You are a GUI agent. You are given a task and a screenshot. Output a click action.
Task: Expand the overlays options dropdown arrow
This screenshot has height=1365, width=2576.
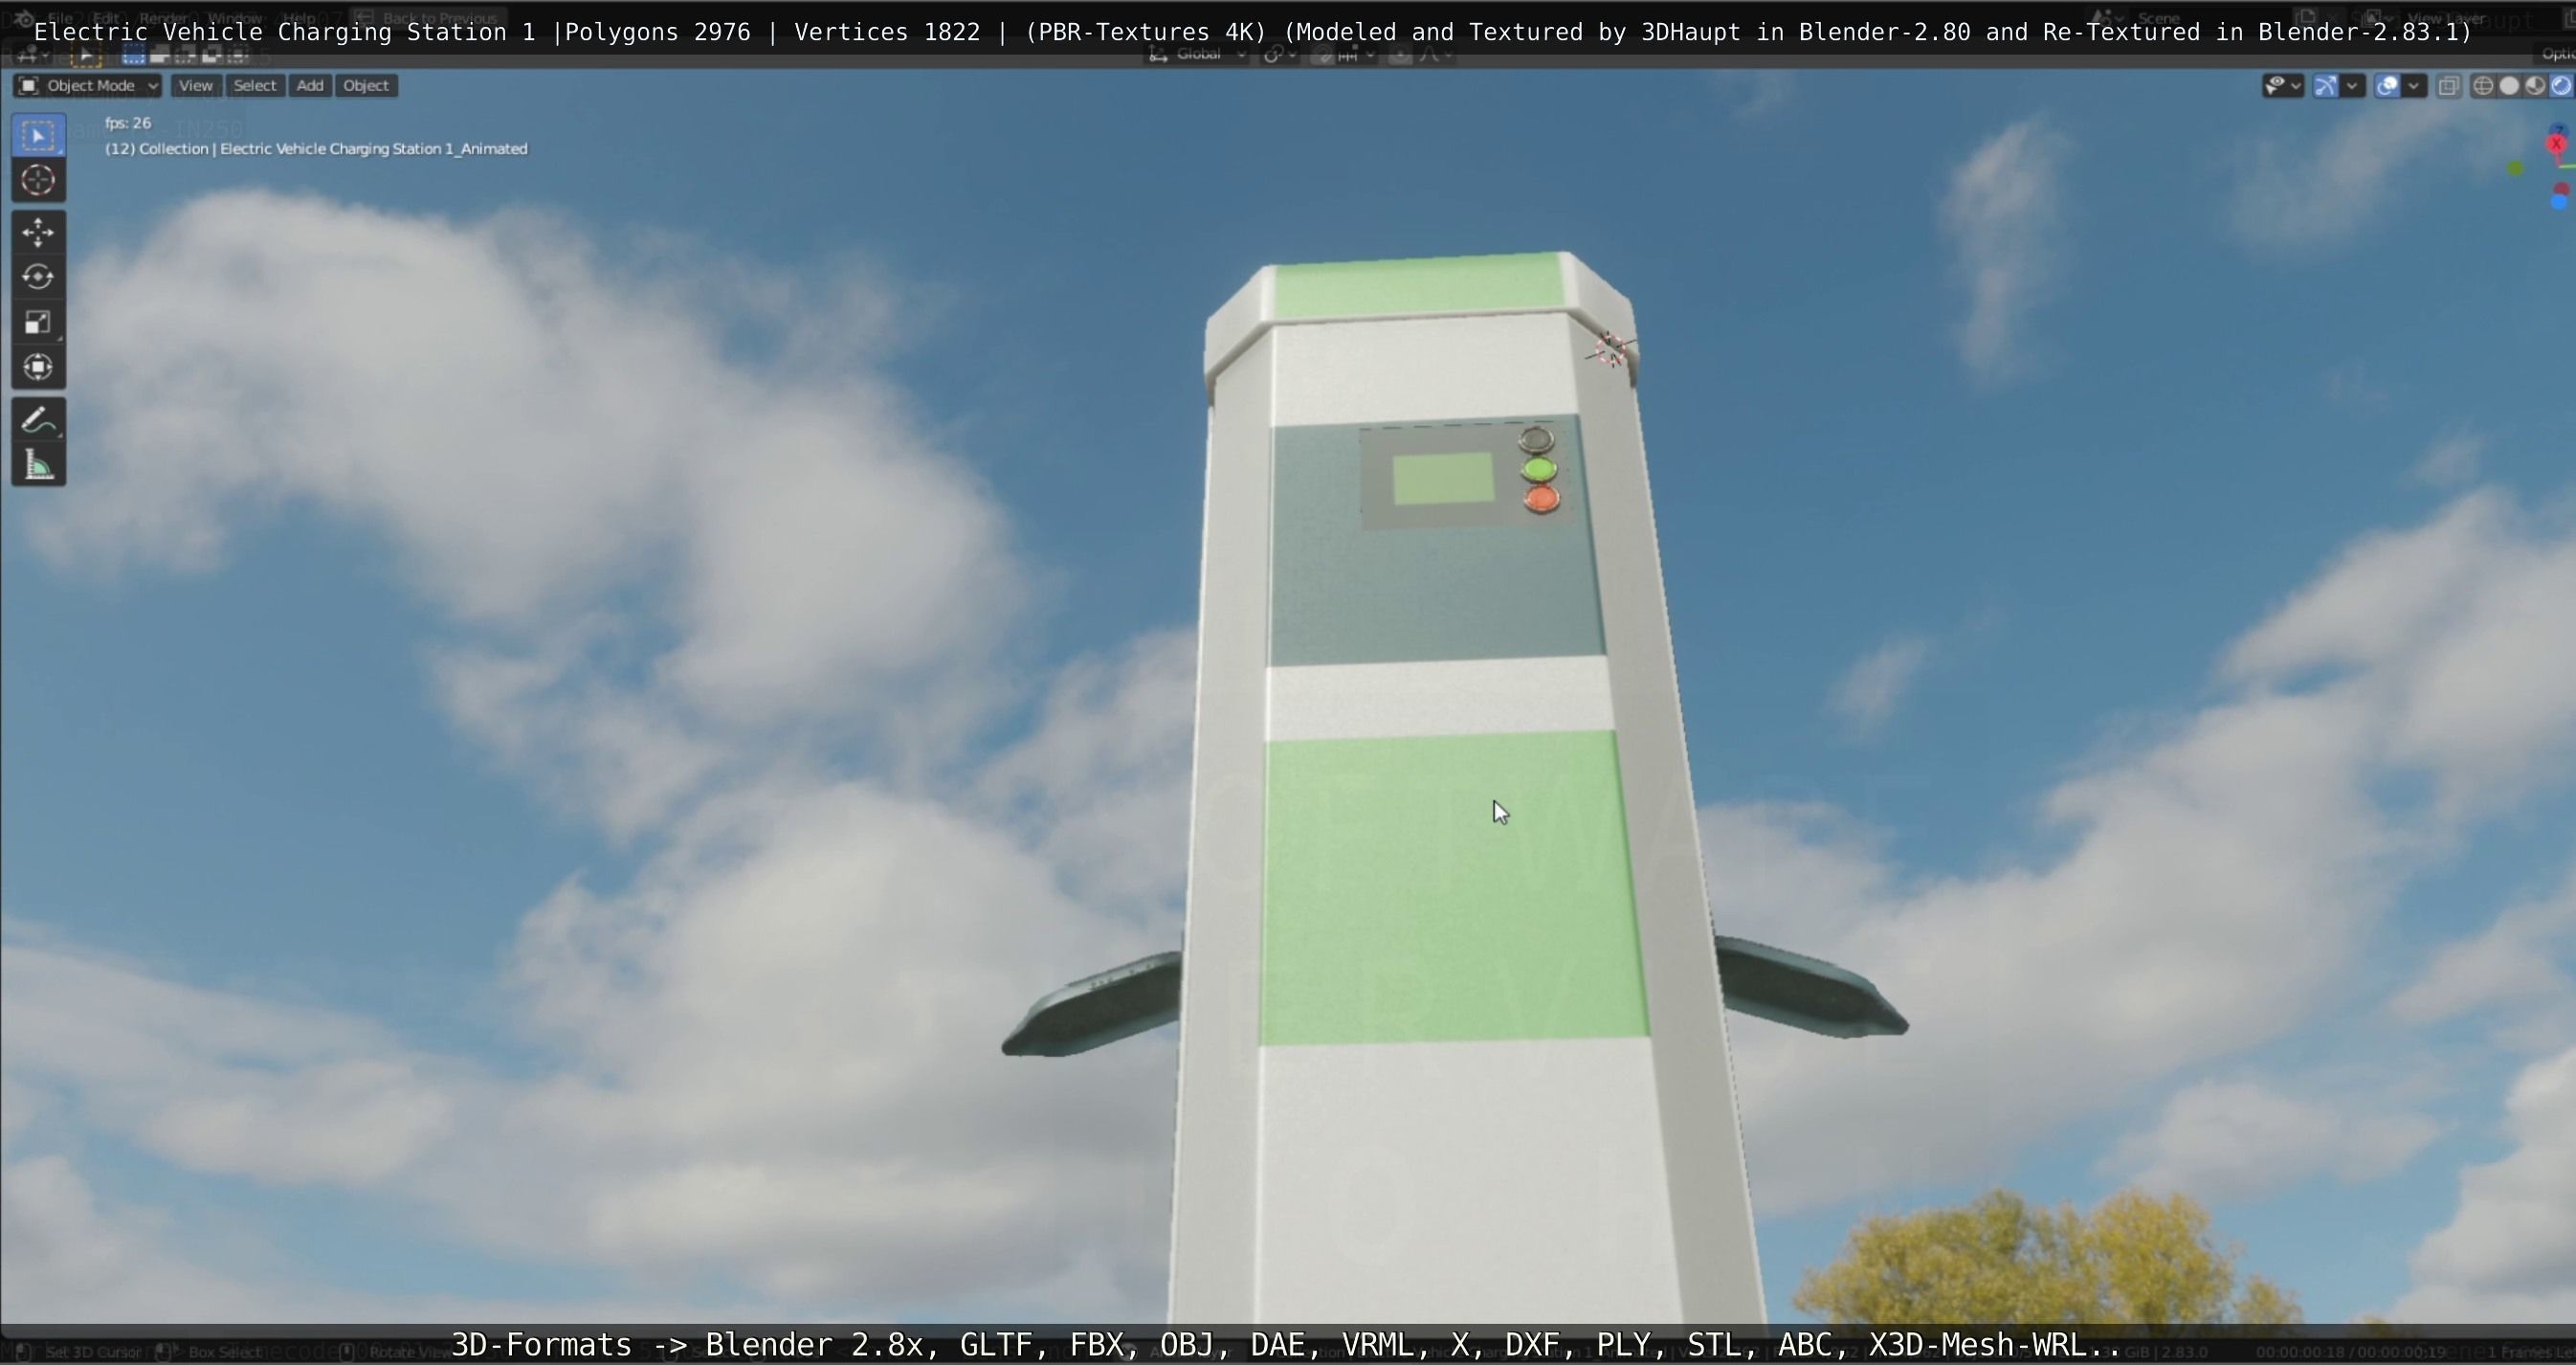(x=2414, y=86)
